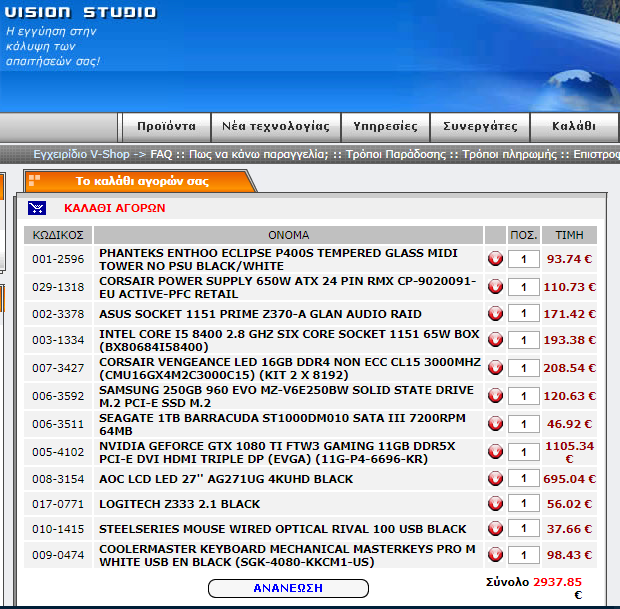The width and height of the screenshot is (620, 609).
Task: Click product code 005-4102
Action: click(x=58, y=452)
